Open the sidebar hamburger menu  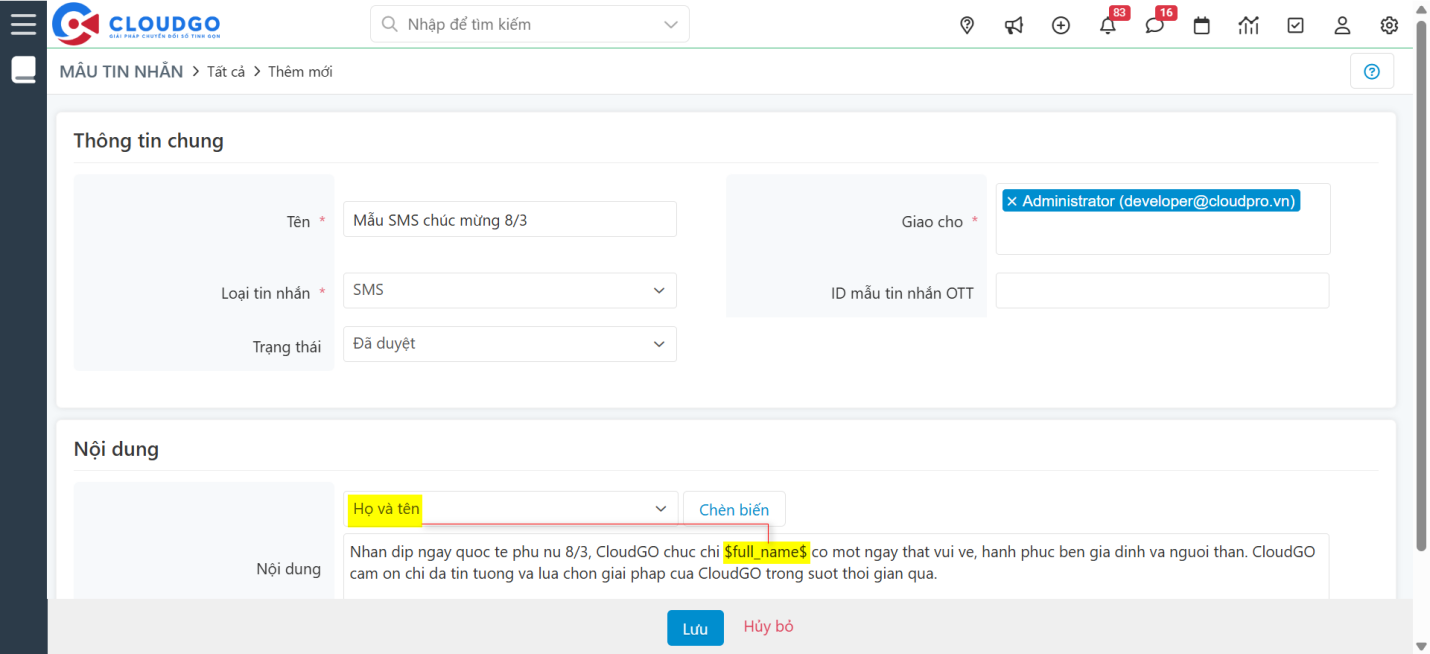point(23,22)
